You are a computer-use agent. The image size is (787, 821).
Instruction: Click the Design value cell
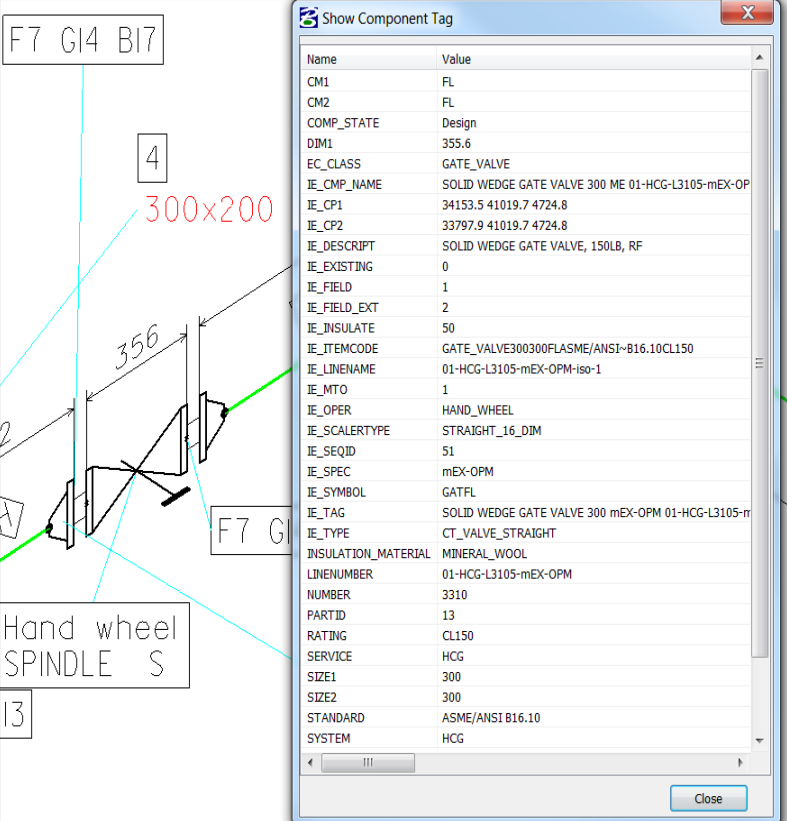459,123
